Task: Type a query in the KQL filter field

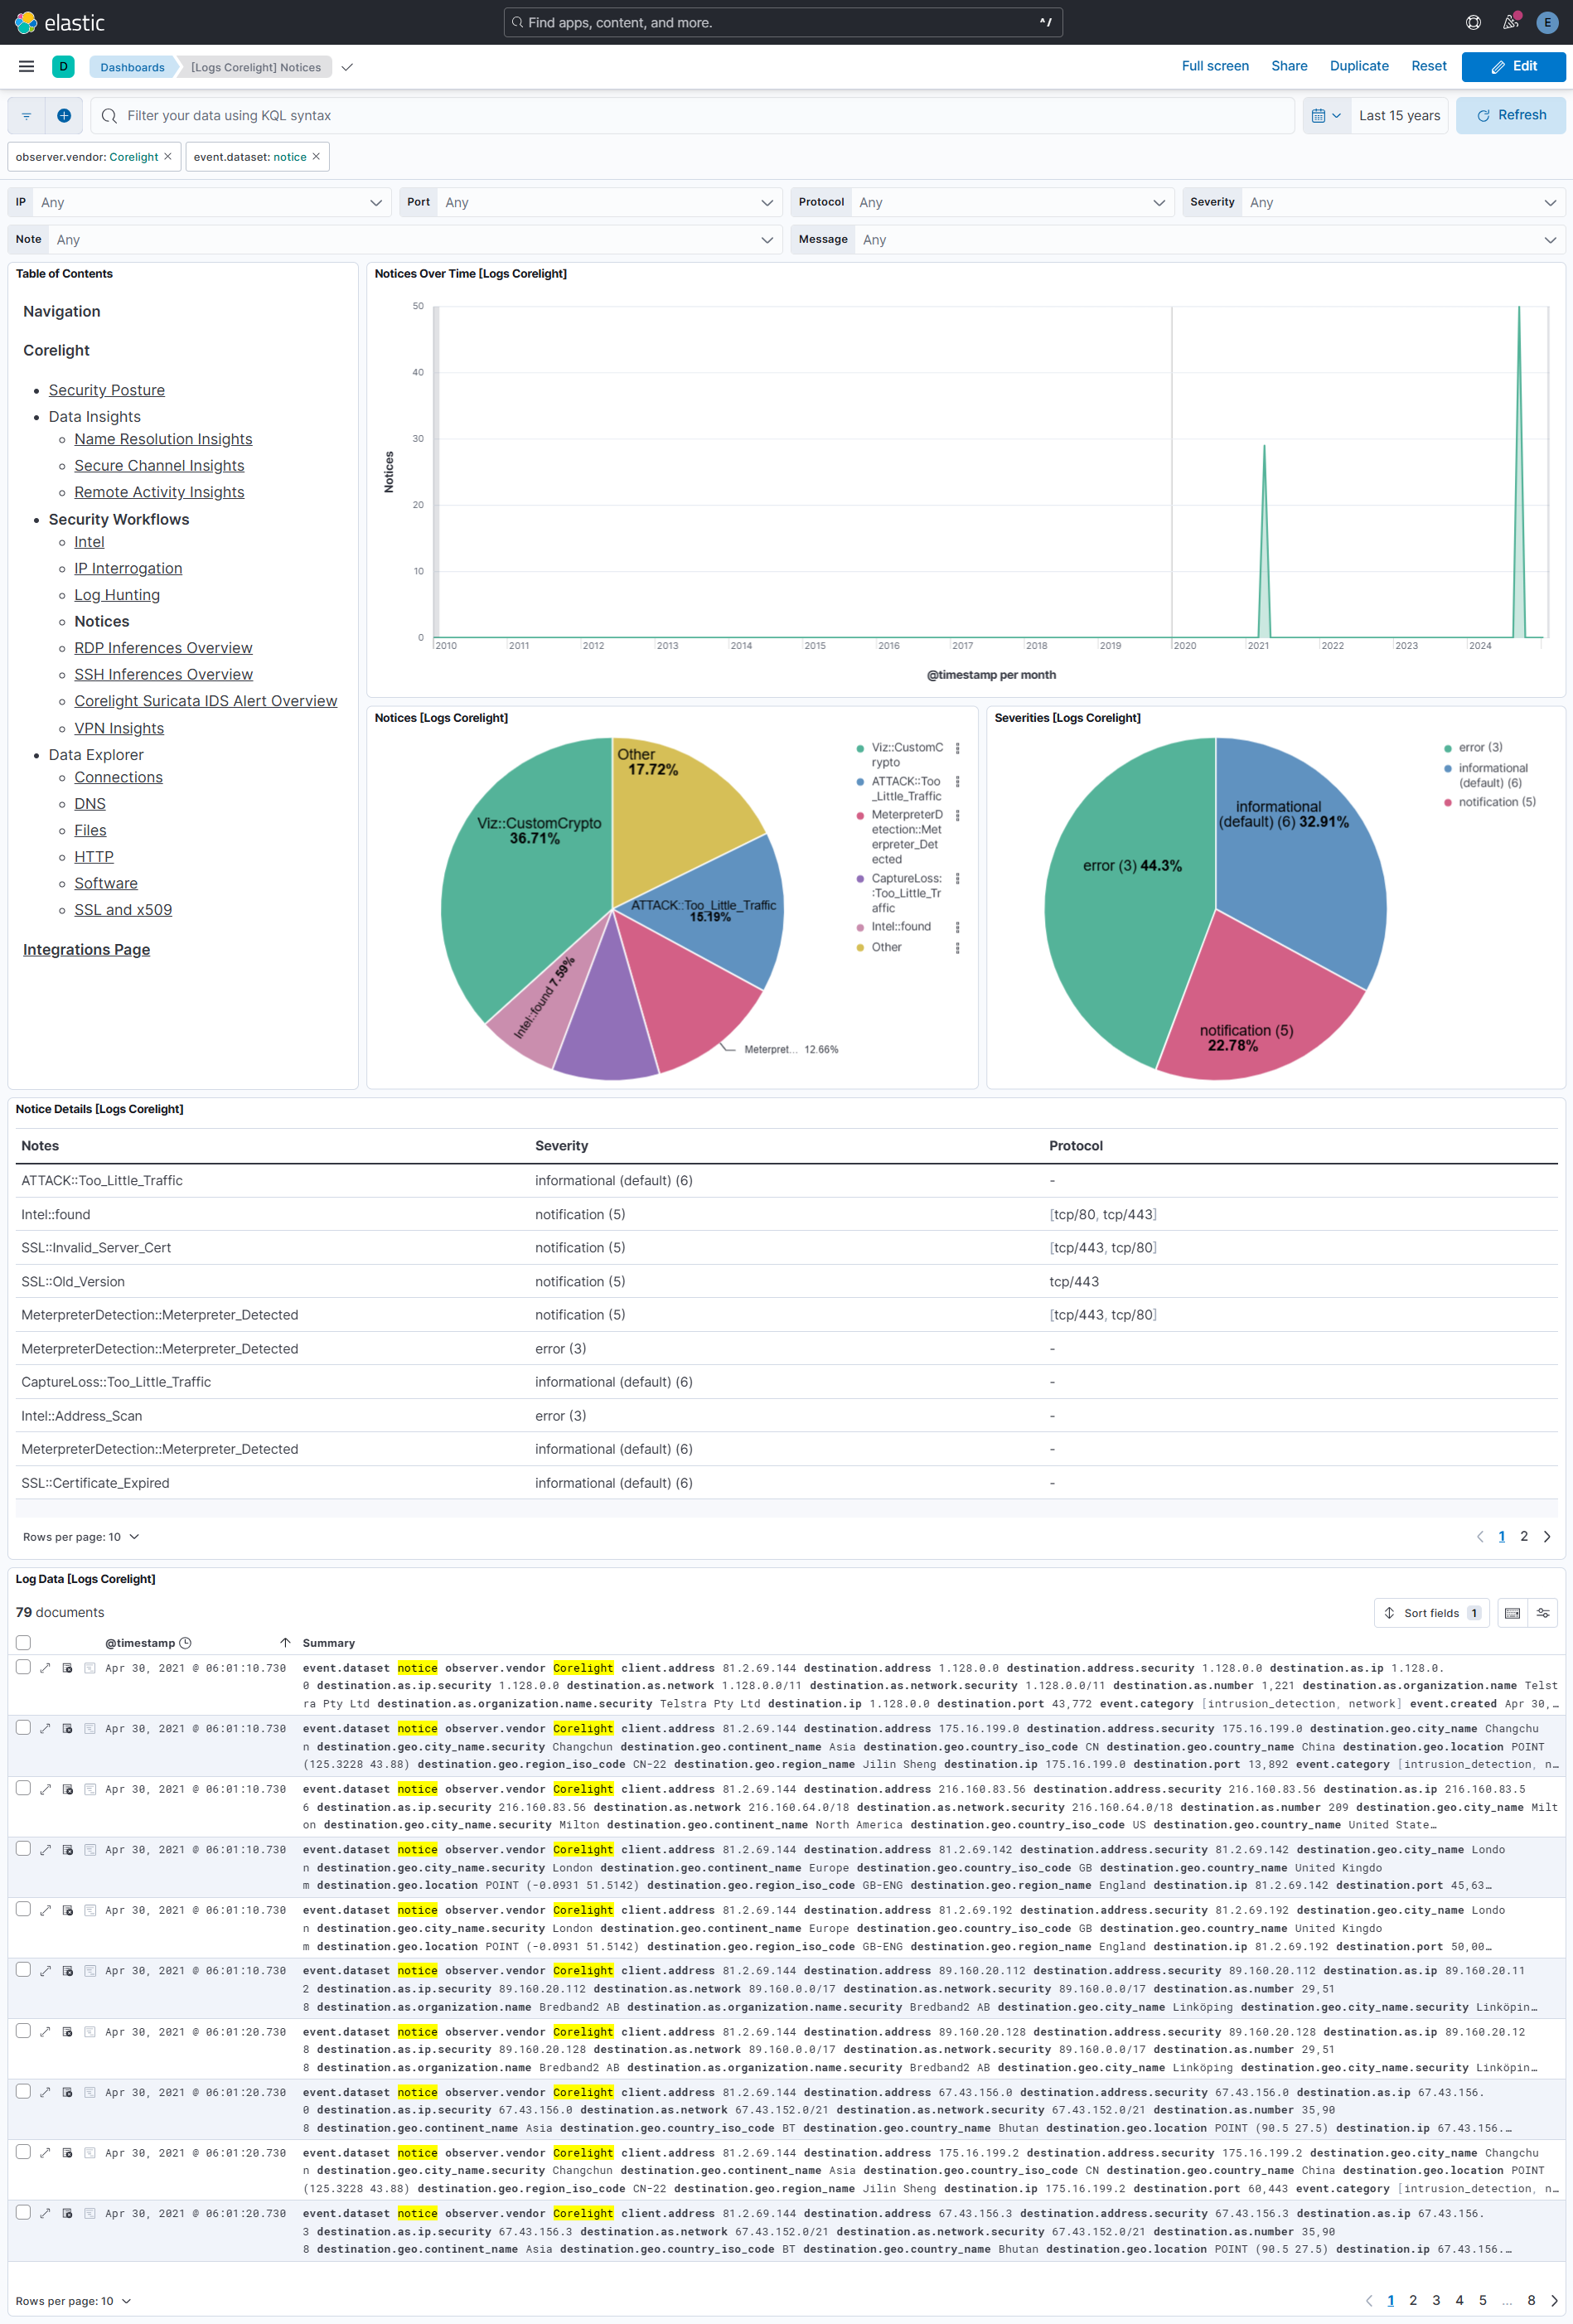Action: tap(400, 115)
